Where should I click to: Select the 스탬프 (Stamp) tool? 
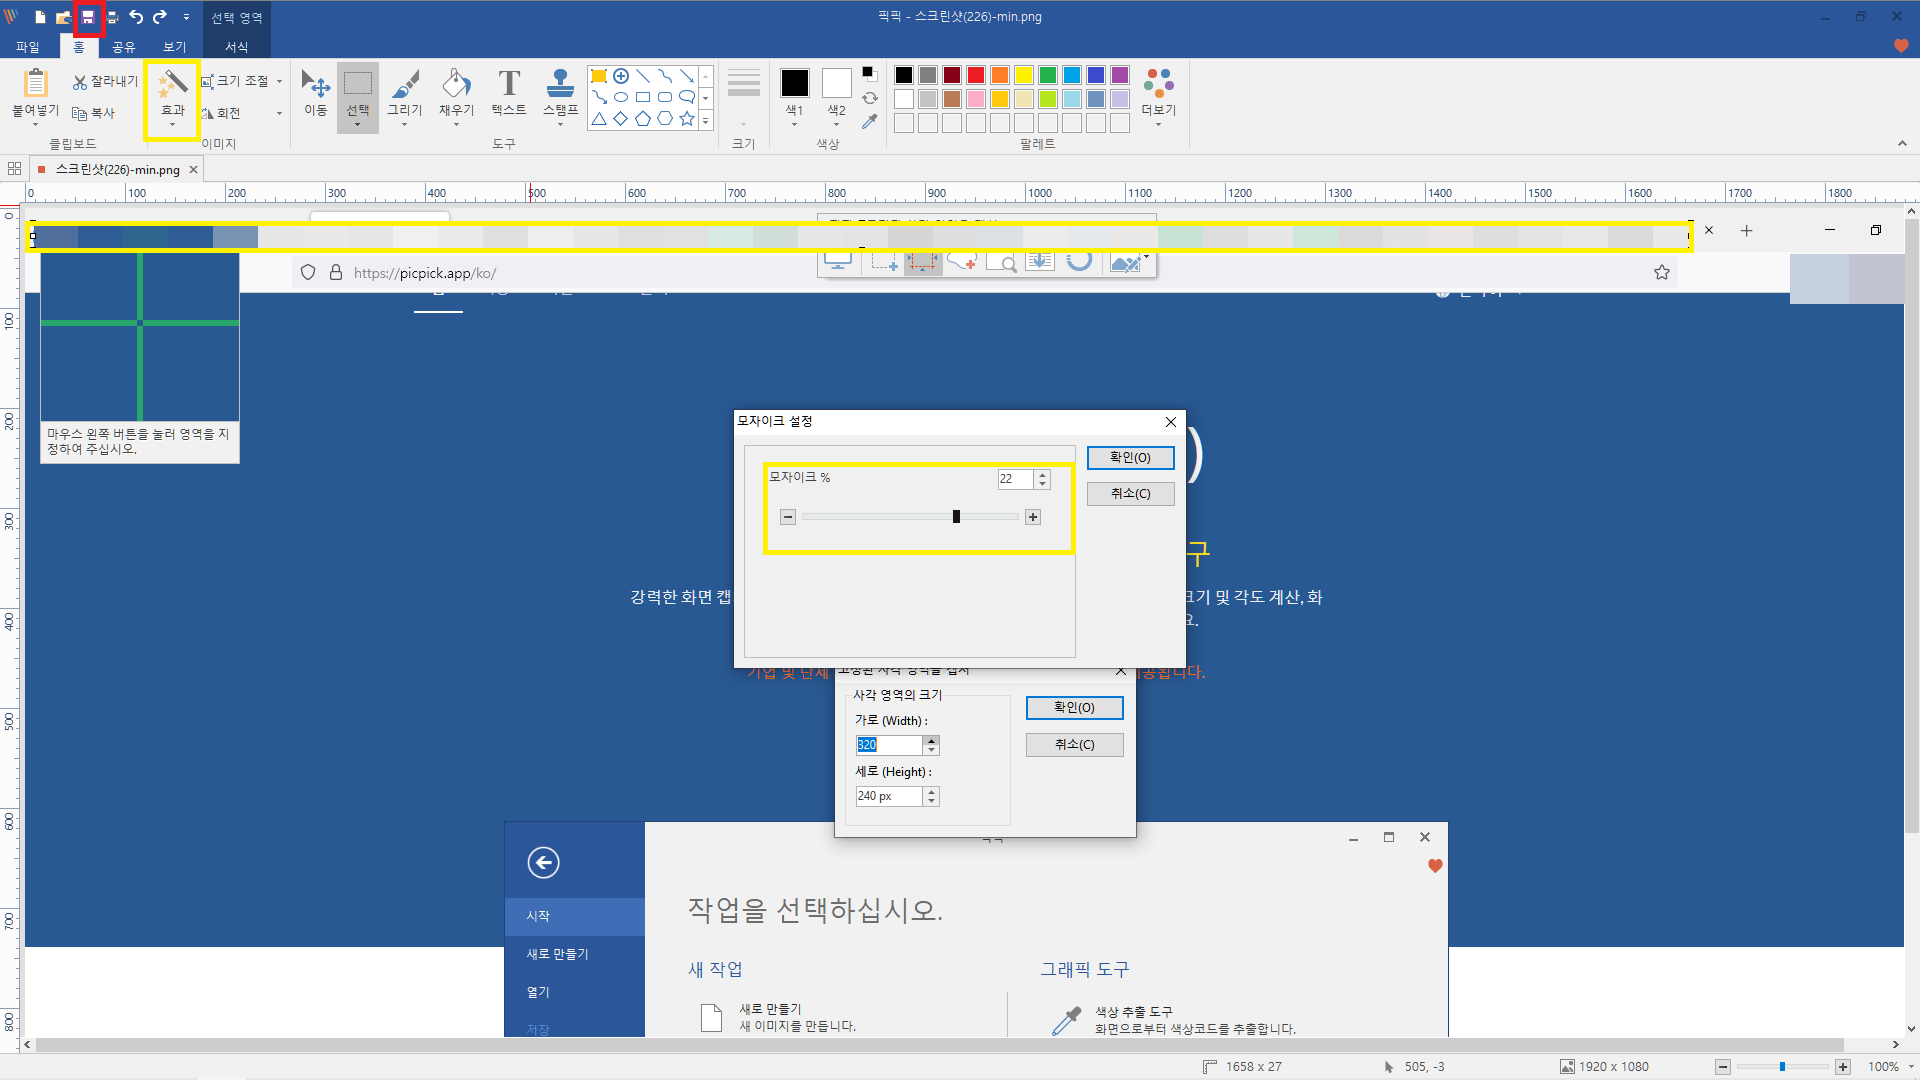[x=559, y=95]
